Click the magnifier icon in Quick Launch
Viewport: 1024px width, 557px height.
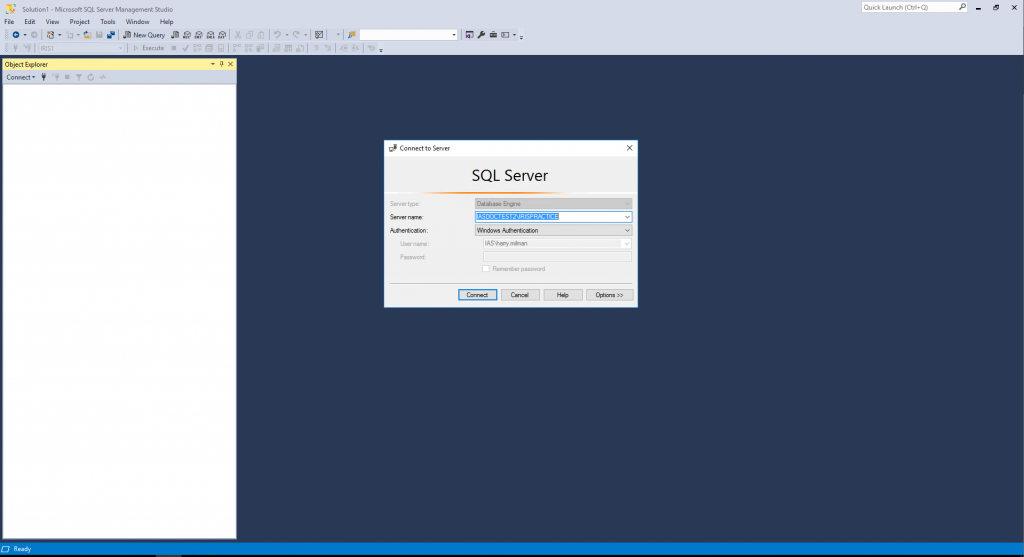click(962, 7)
